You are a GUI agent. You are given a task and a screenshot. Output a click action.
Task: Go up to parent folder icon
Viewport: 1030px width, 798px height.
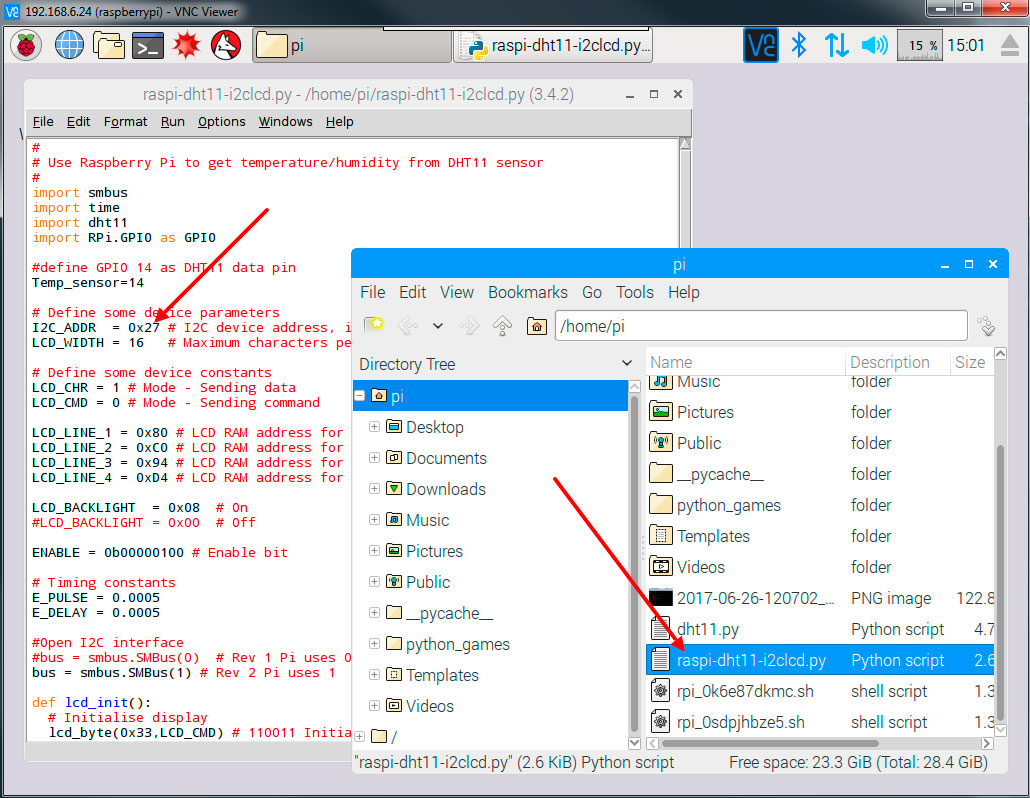pos(503,326)
